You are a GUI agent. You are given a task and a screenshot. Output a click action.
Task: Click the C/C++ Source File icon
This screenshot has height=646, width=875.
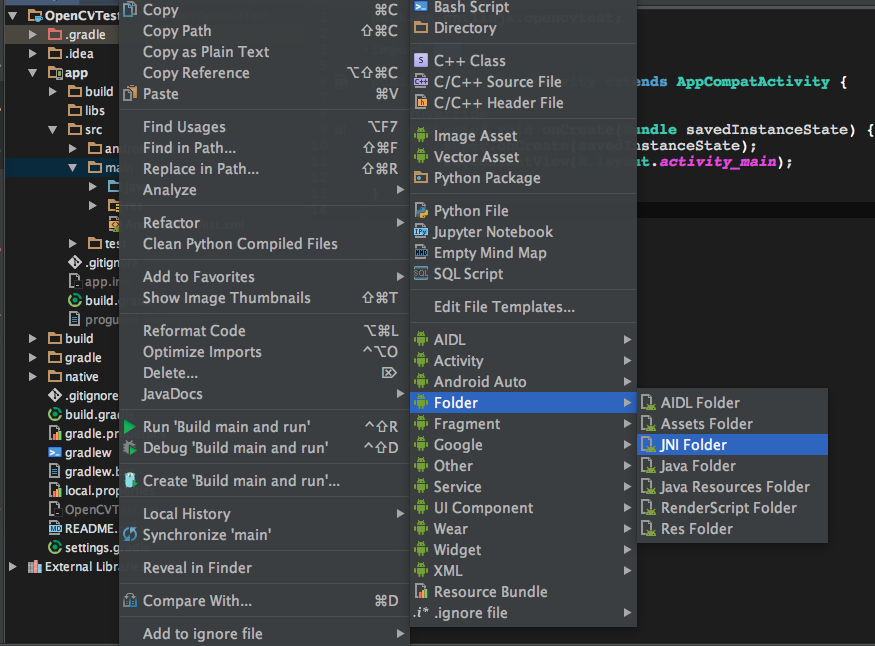(x=421, y=81)
